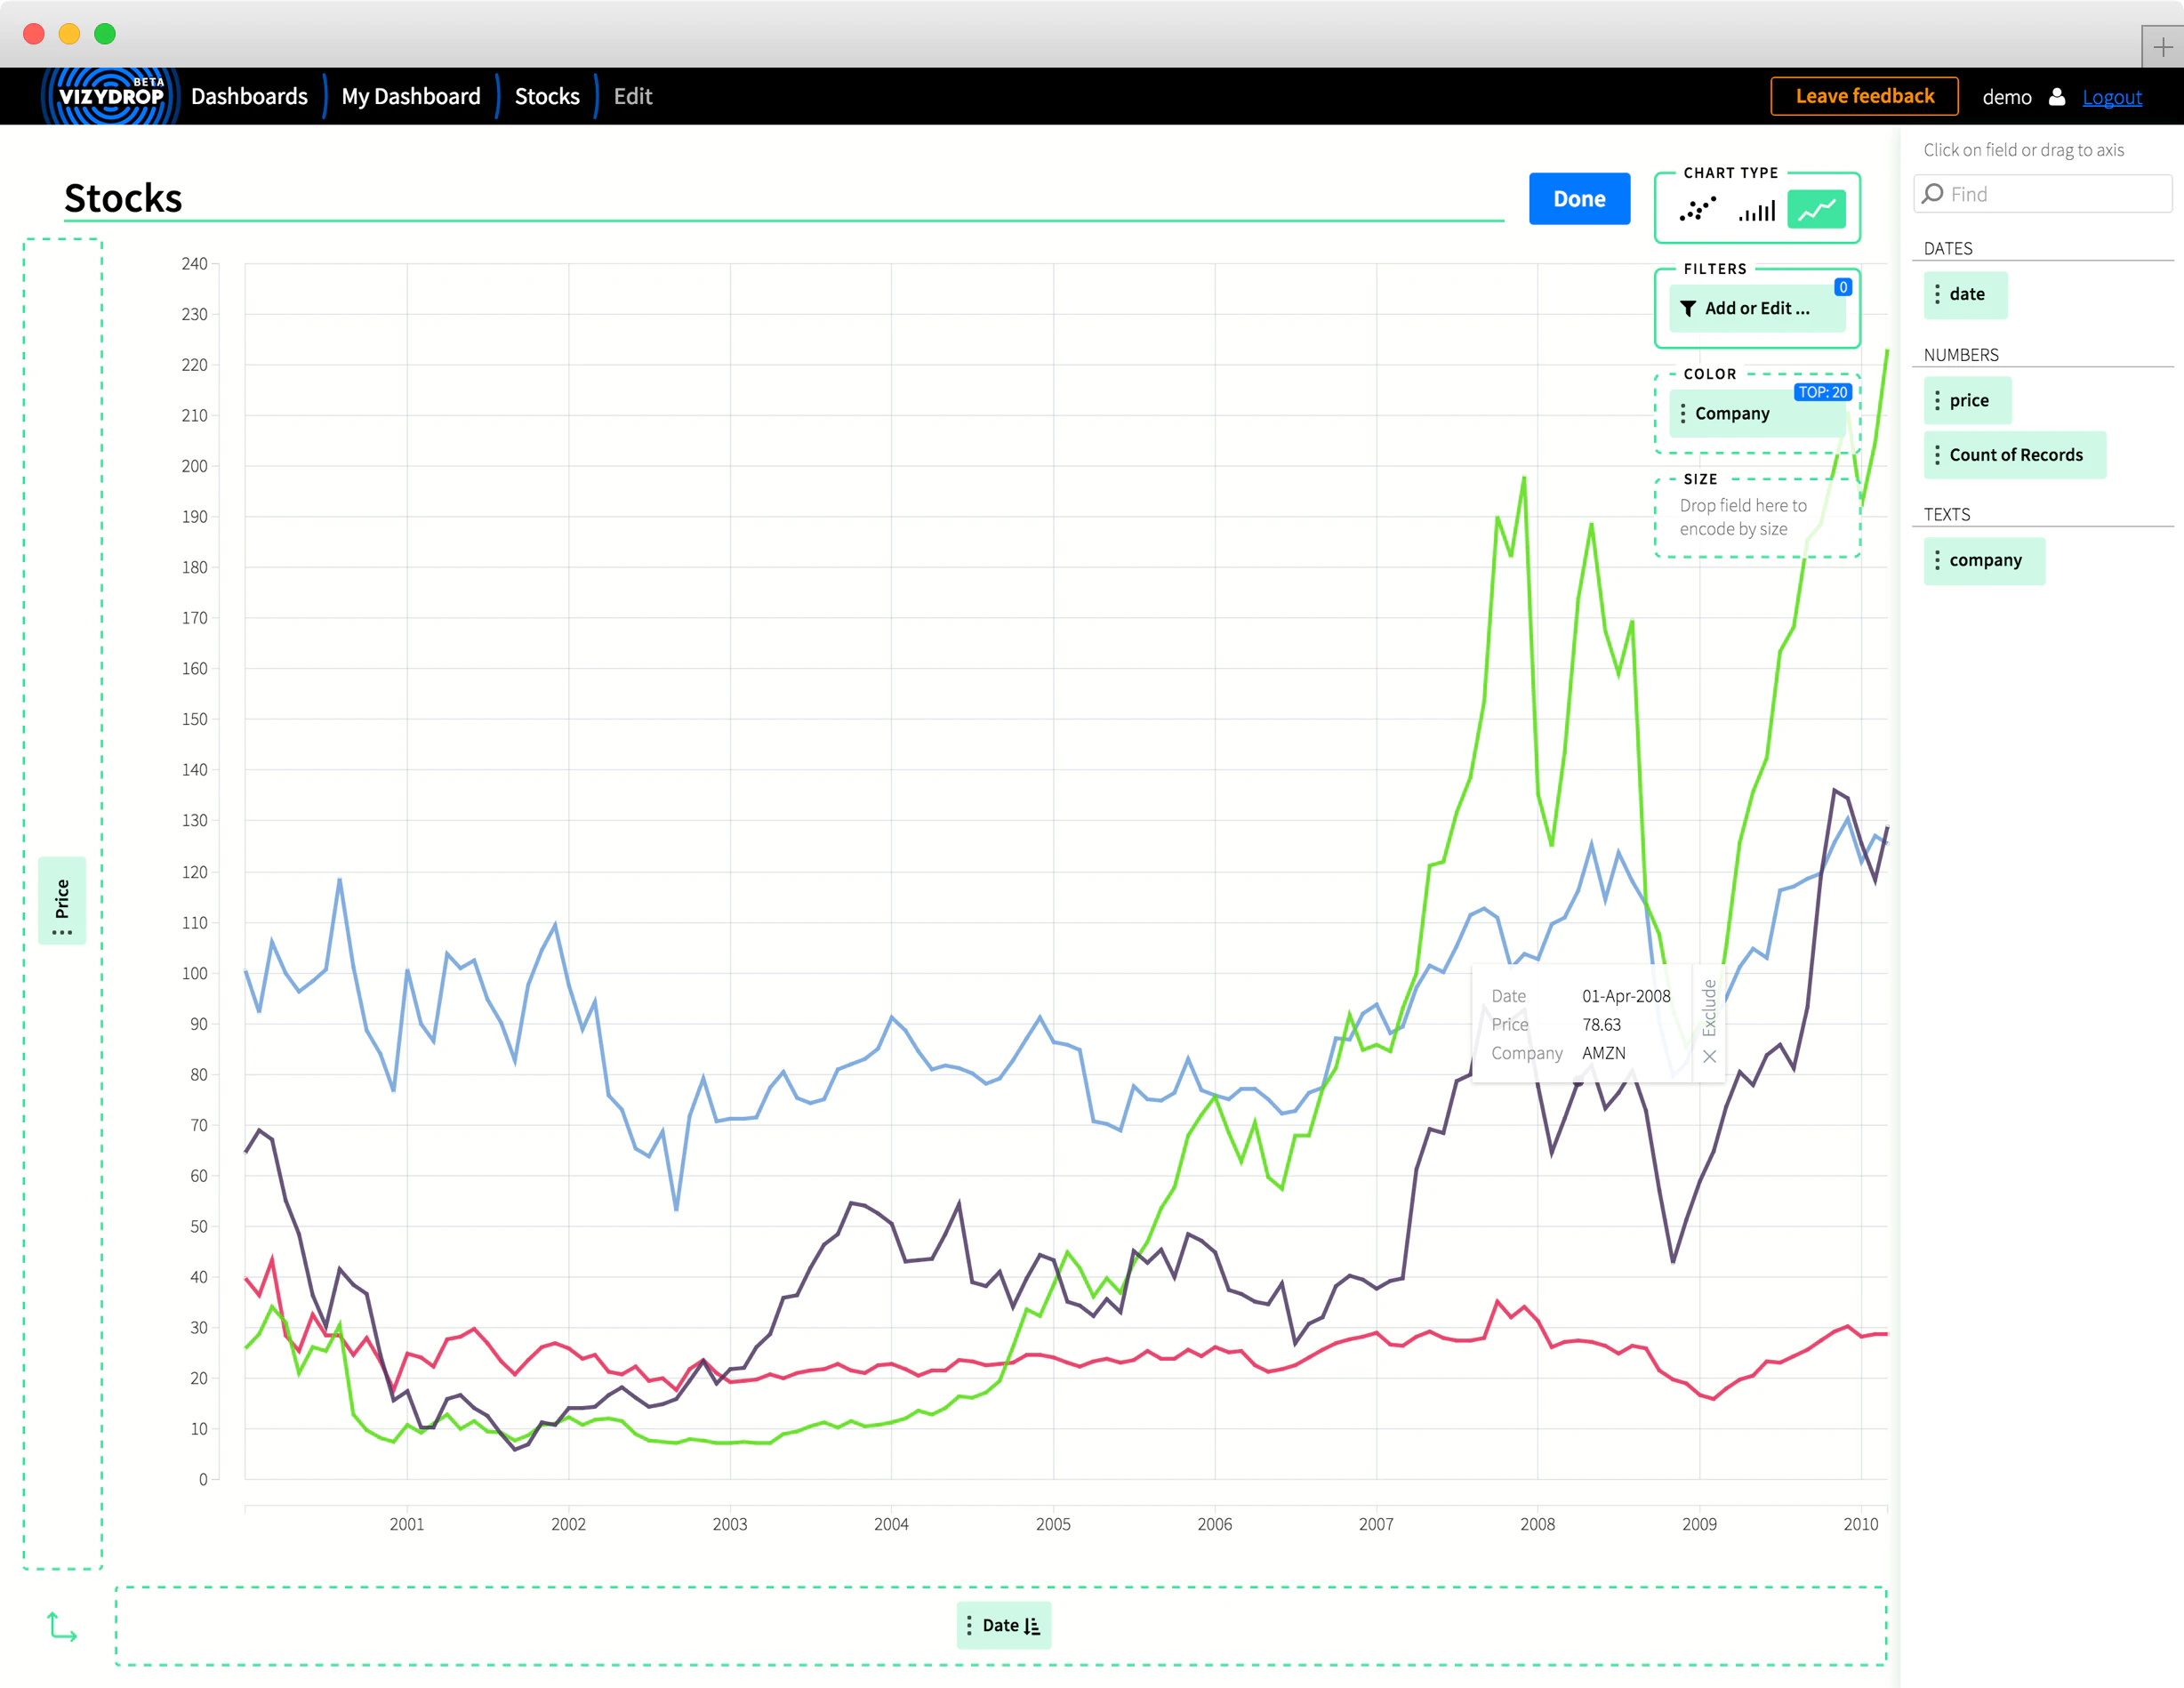2184x1688 pixels.
Task: Open the Price axis field options
Action: point(62,931)
